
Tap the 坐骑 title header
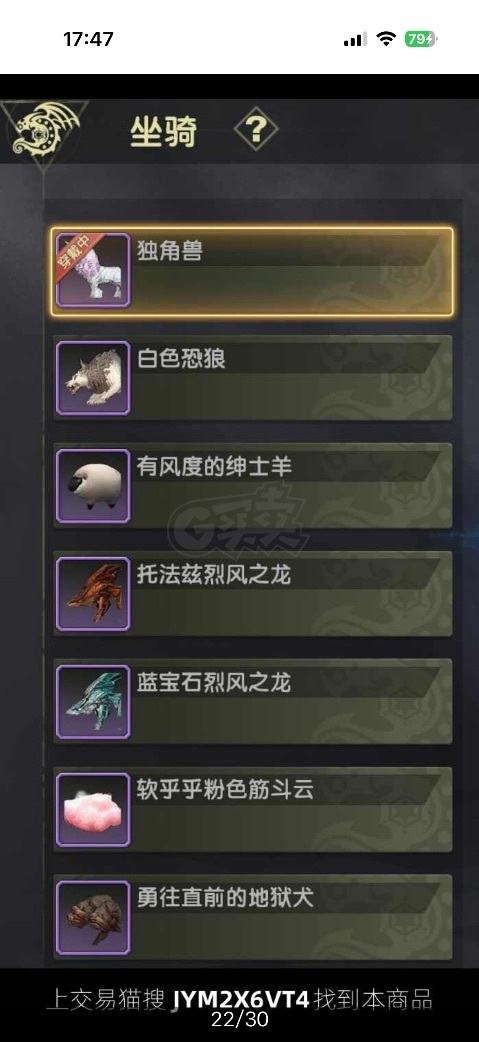coord(163,131)
